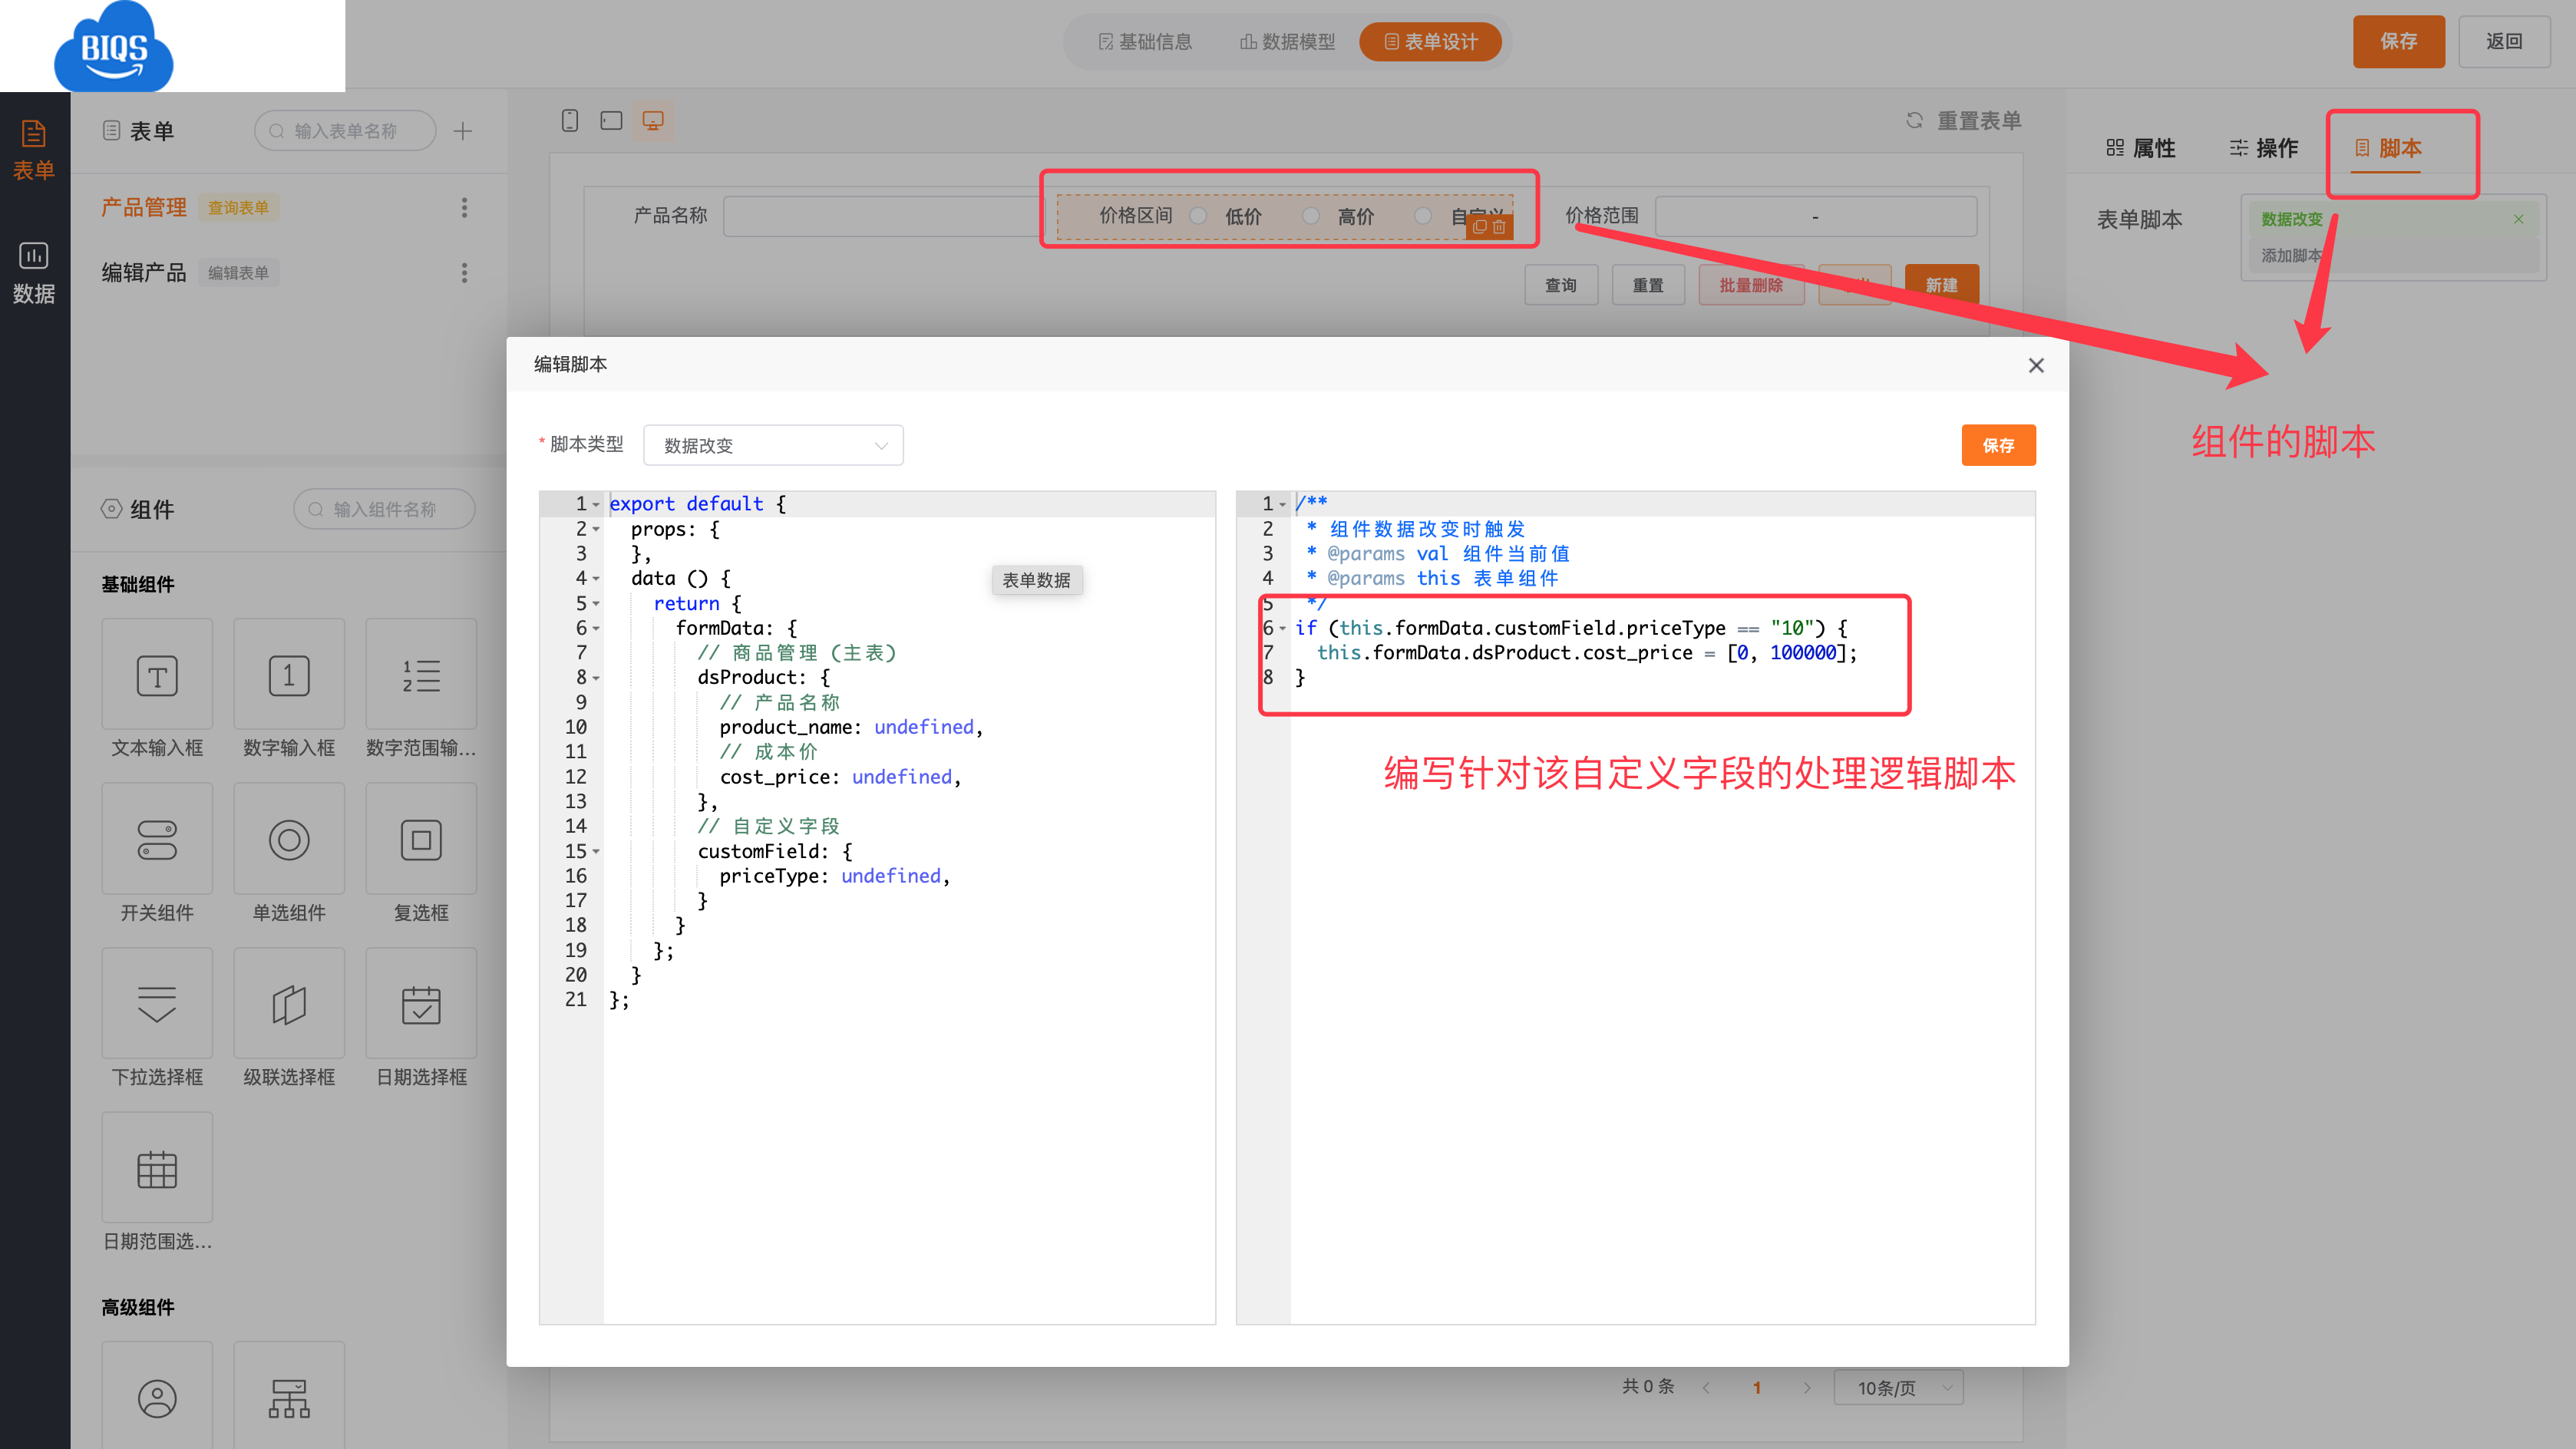Screen dimensions: 2576x1449
Task: Click the top 保存 button
Action: point(2398,41)
